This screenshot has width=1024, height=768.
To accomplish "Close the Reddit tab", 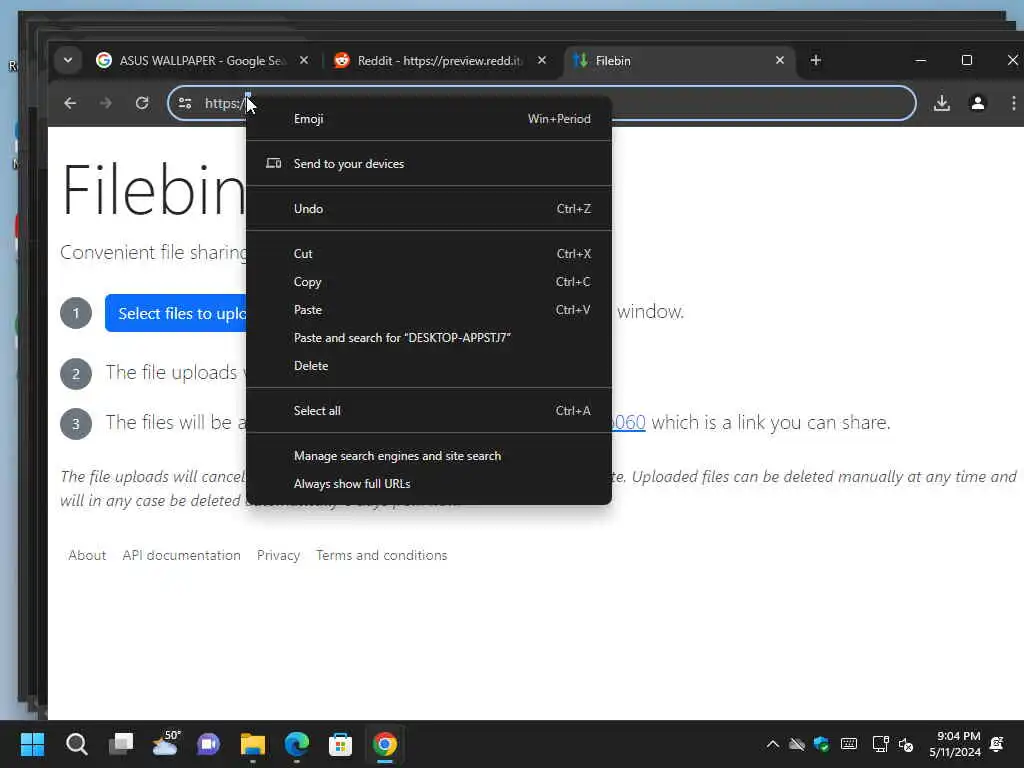I will tap(541, 60).
